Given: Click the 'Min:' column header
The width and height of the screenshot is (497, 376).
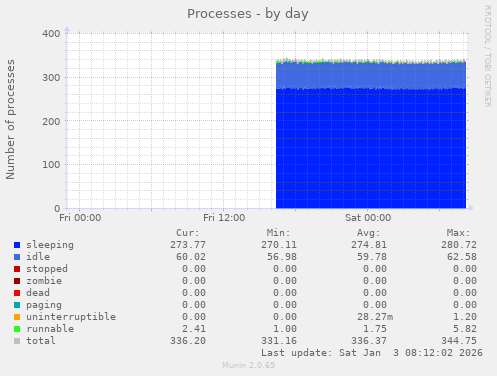Looking at the screenshot, I should 278,233.
